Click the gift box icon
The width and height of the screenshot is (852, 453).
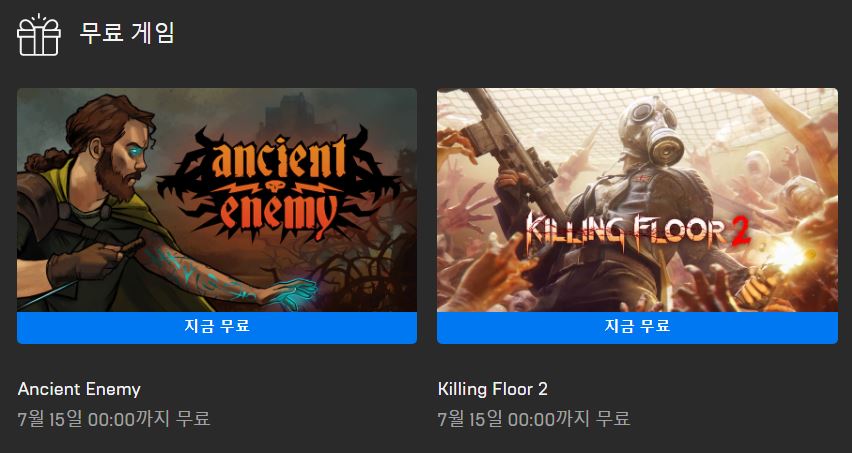[x=39, y=35]
